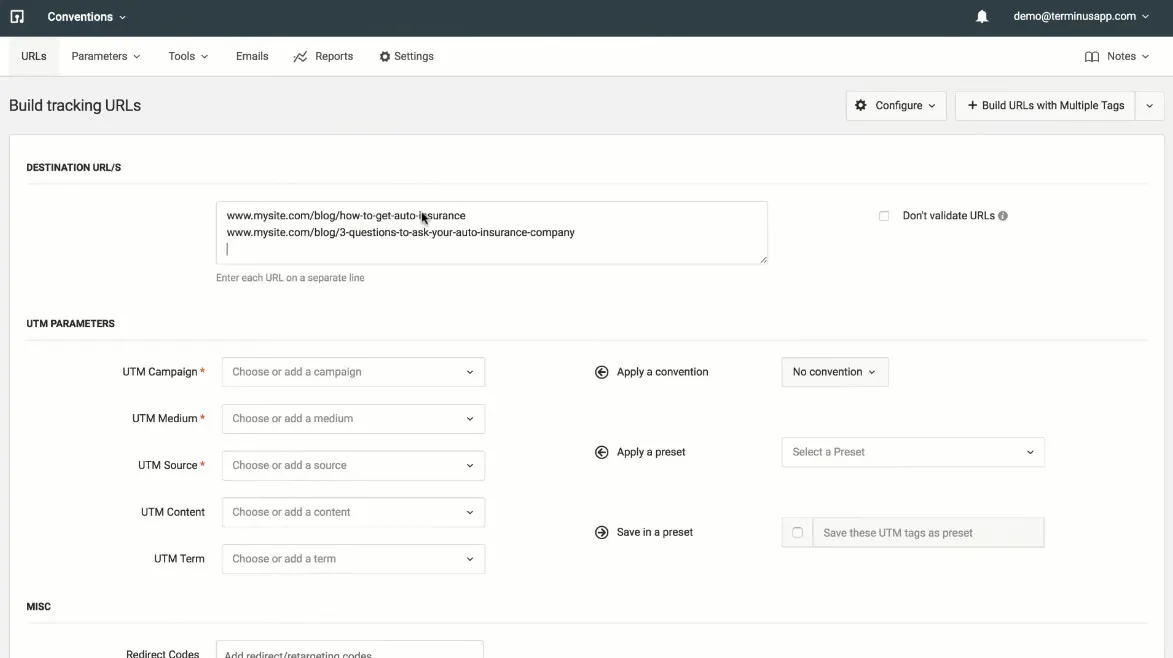Screen dimensions: 1173x658
Task: Open the notifications bell
Action: coord(982,17)
